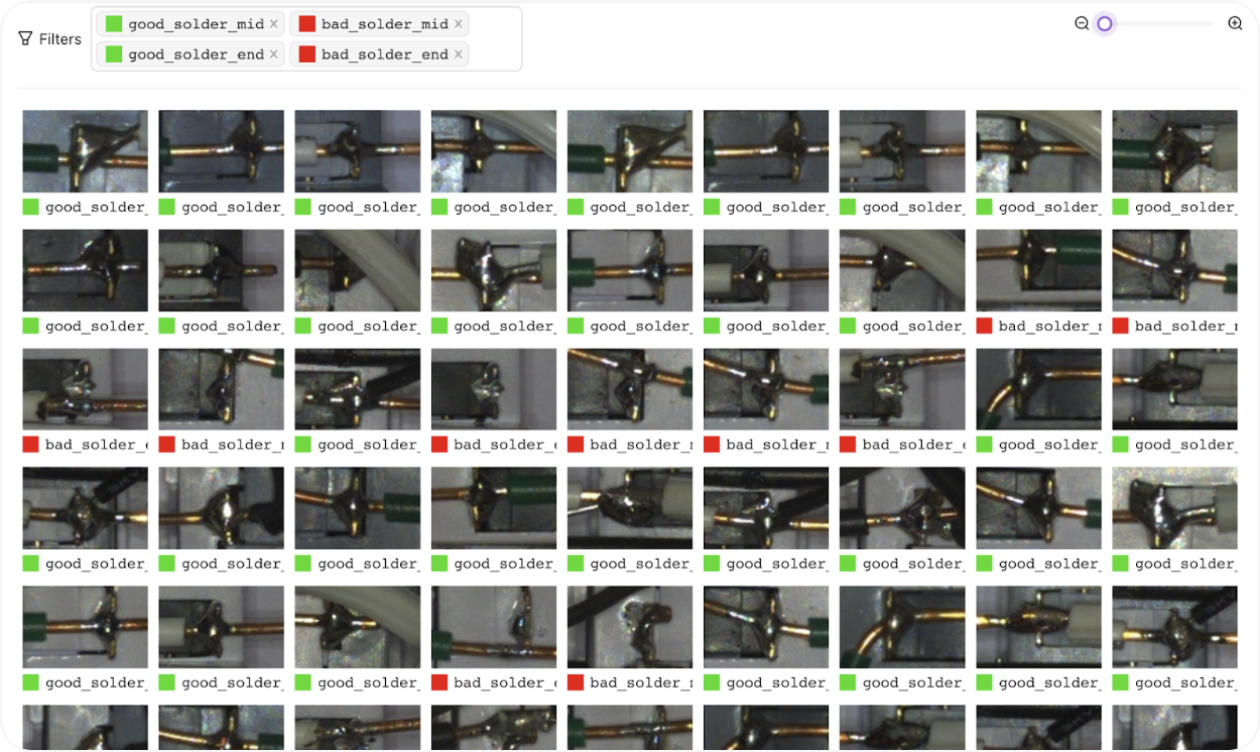Click the Filters funnel icon
The height and width of the screenshot is (752, 1260).
[x=25, y=39]
